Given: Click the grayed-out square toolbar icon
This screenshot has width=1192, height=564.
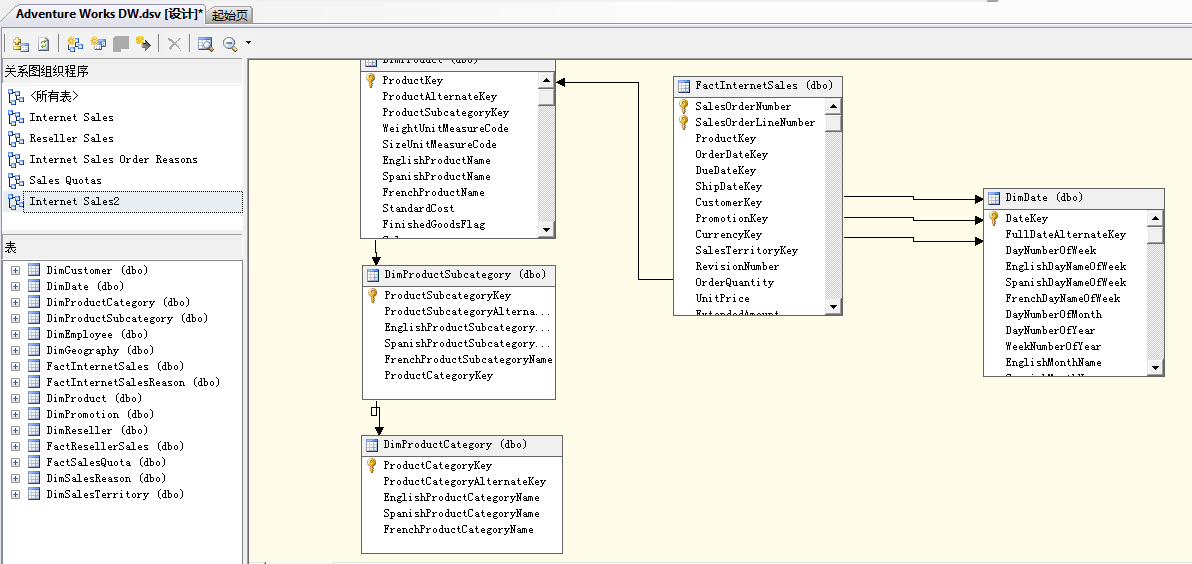Looking at the screenshot, I should pos(121,44).
